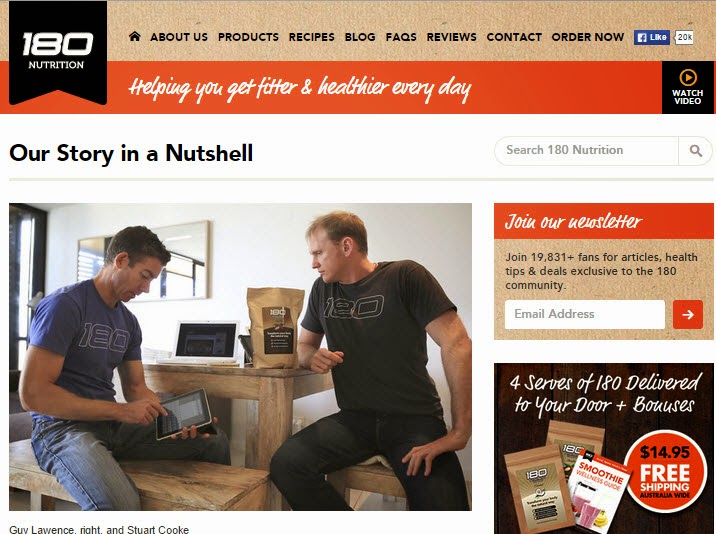Click the Smoothie Wellness Guide image
716x534 pixels.
[x=597, y=494]
